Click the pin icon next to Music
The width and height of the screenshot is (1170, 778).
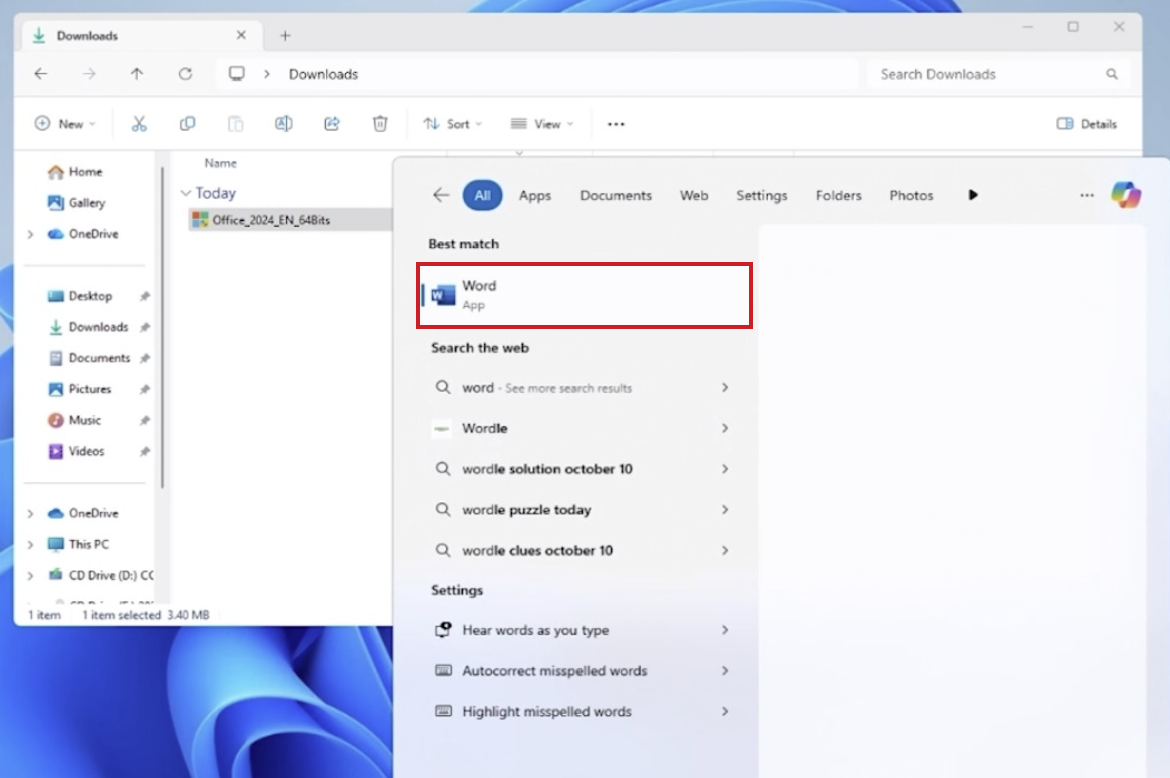145,421
